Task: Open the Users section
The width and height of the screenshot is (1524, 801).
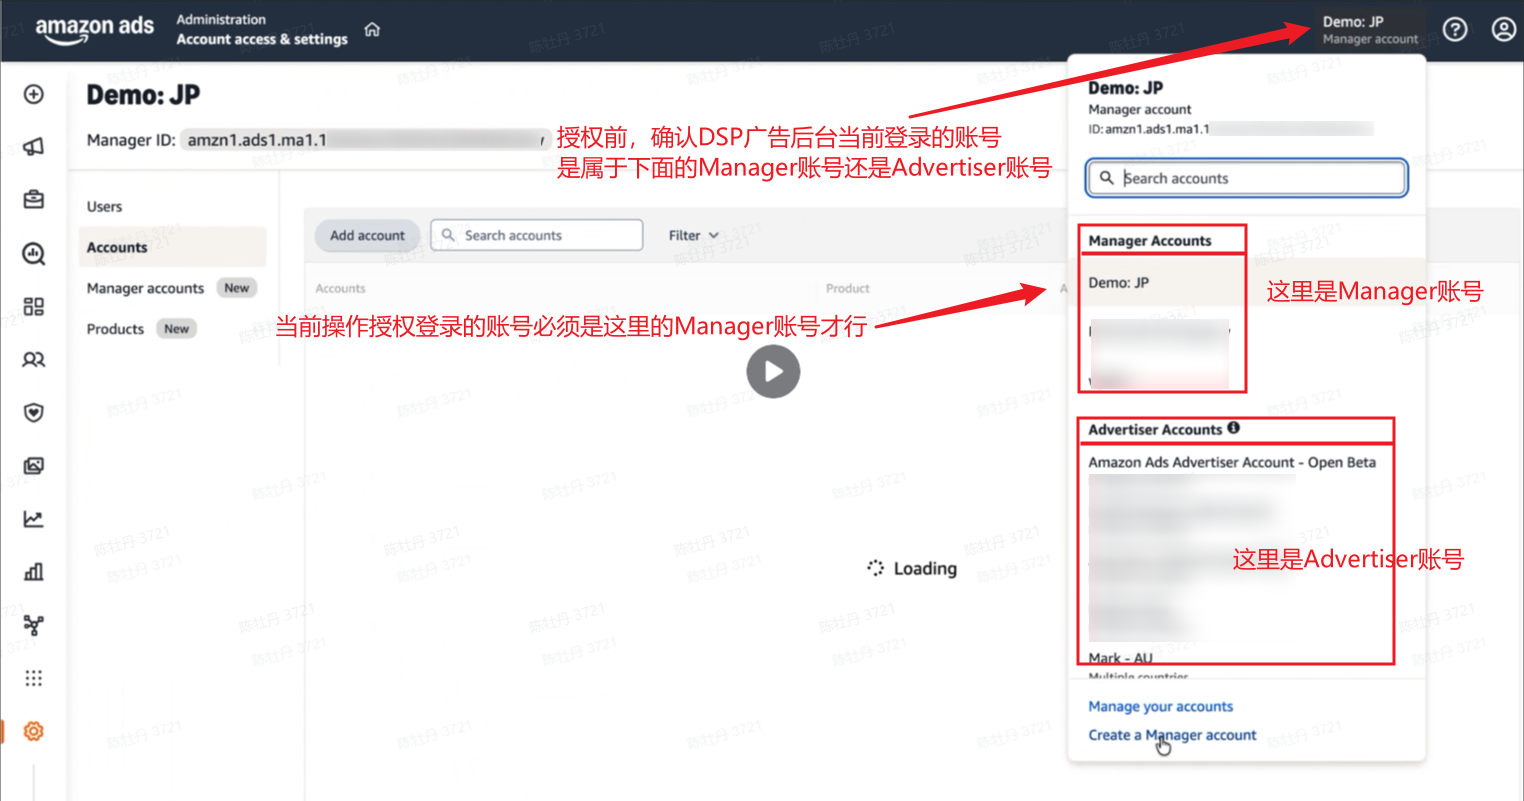Action: [x=104, y=206]
